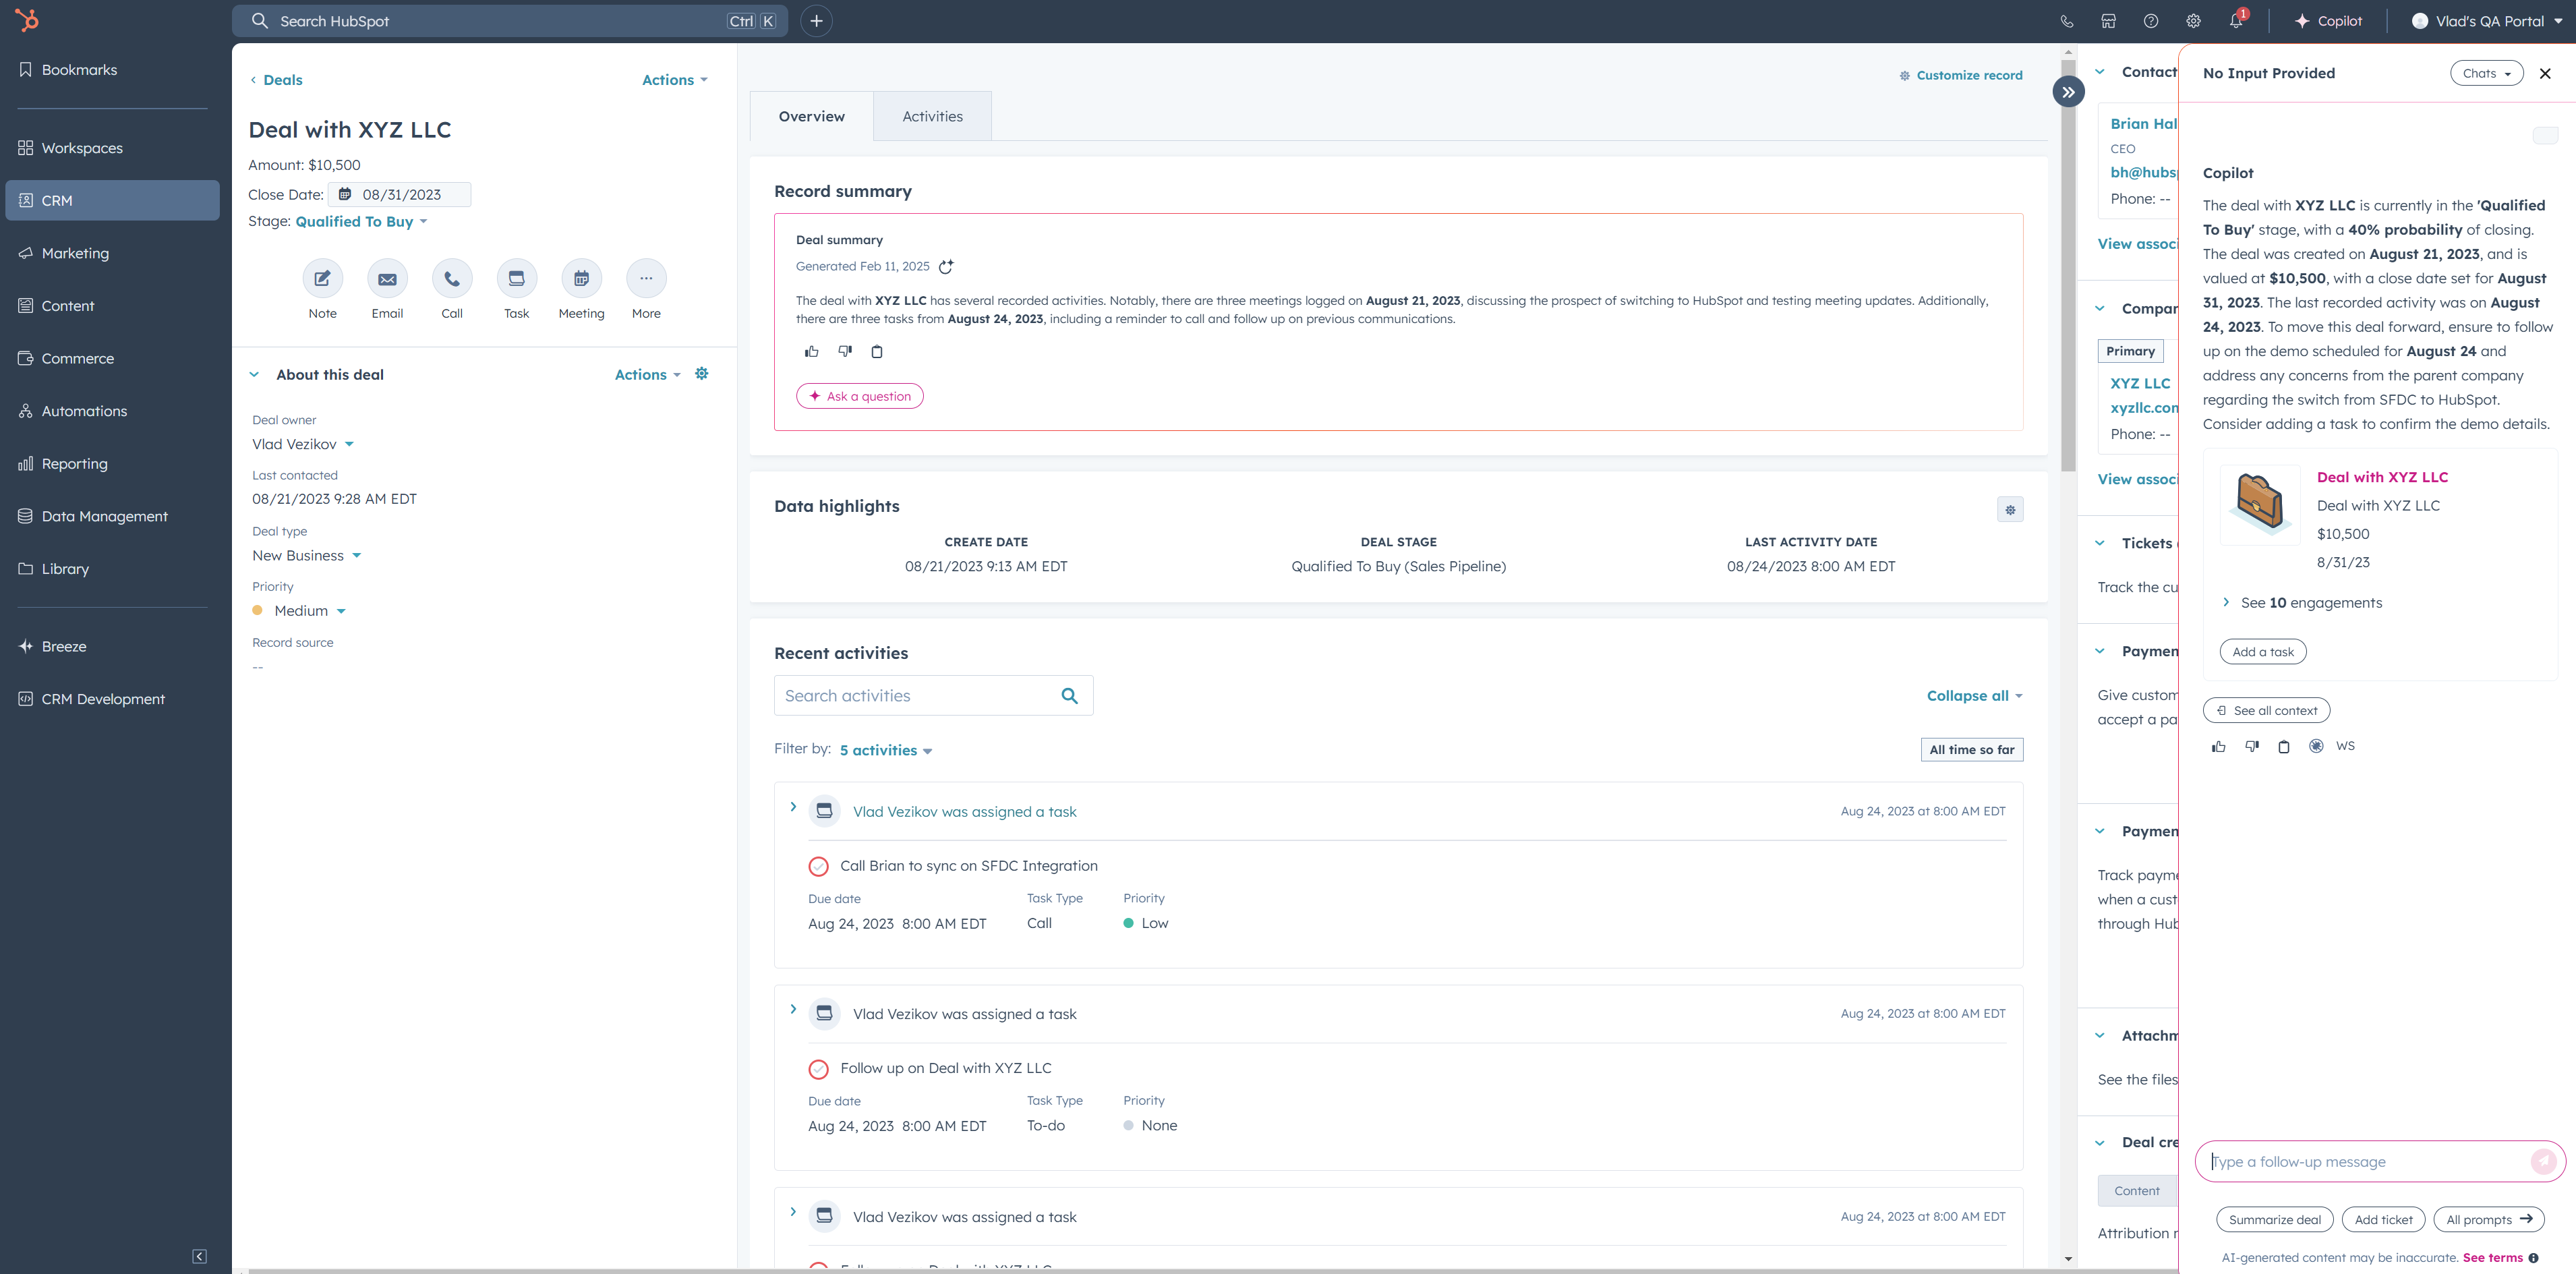
Task: Open the 5 activities filter dropdown
Action: (885, 751)
